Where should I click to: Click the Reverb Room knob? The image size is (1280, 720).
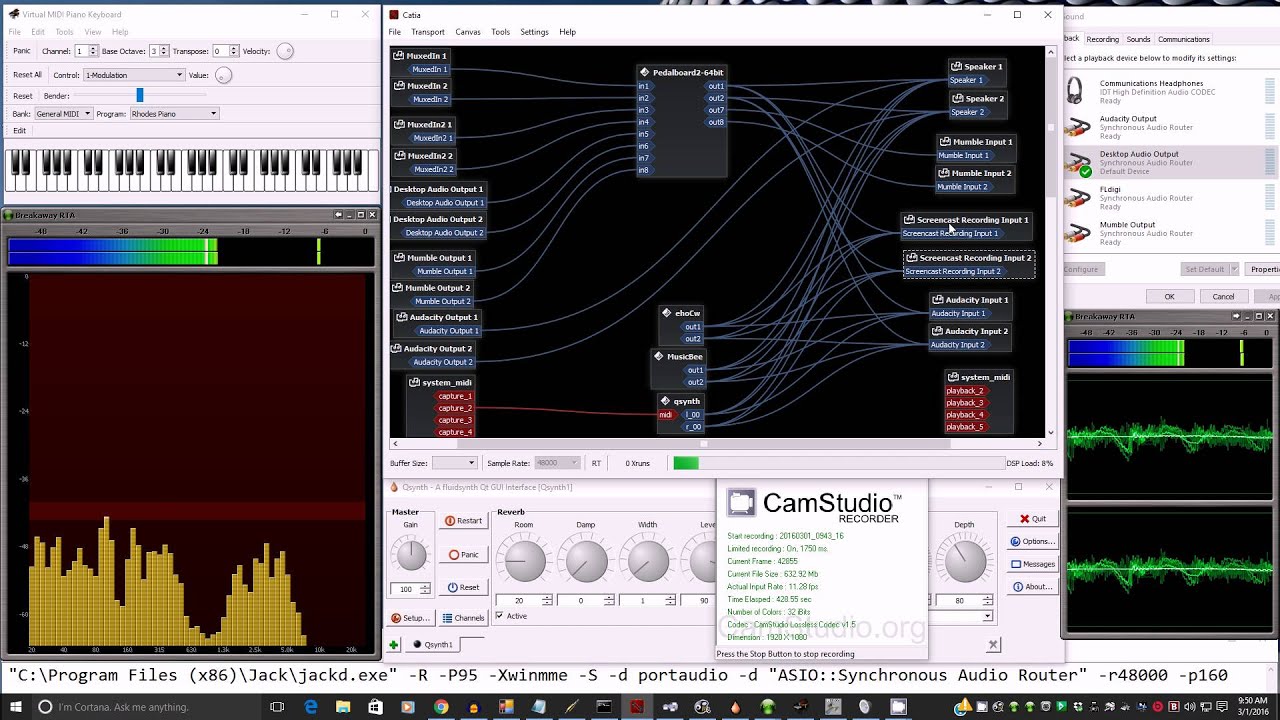pos(524,562)
